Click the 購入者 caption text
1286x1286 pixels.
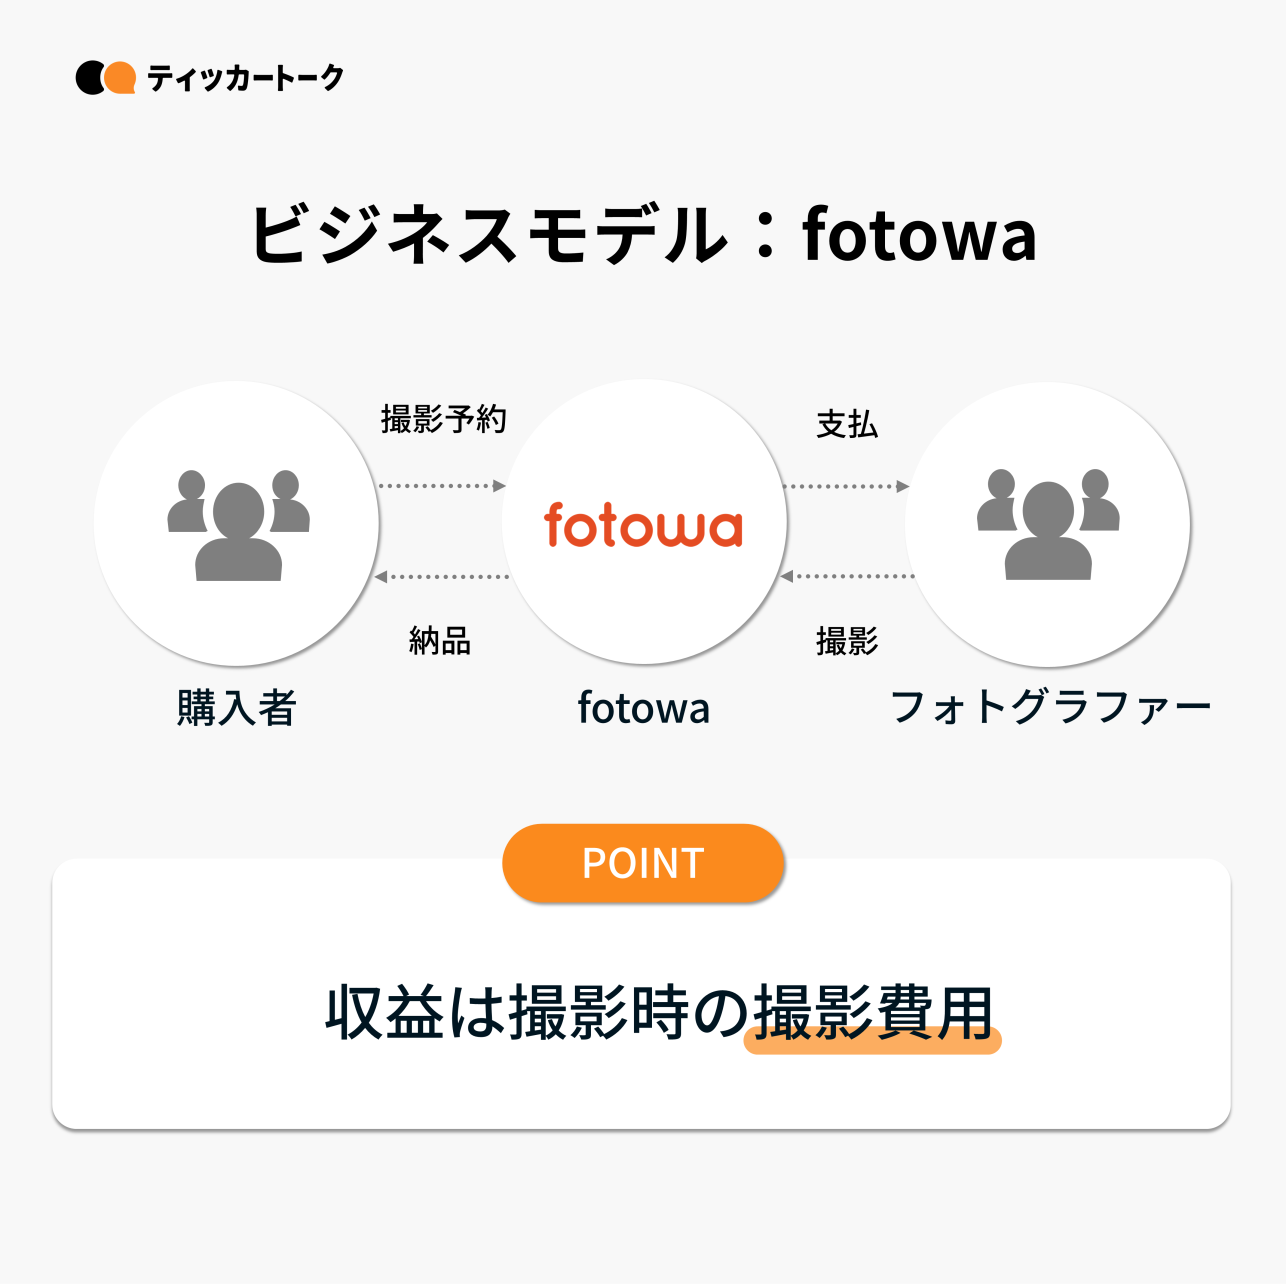tap(237, 708)
